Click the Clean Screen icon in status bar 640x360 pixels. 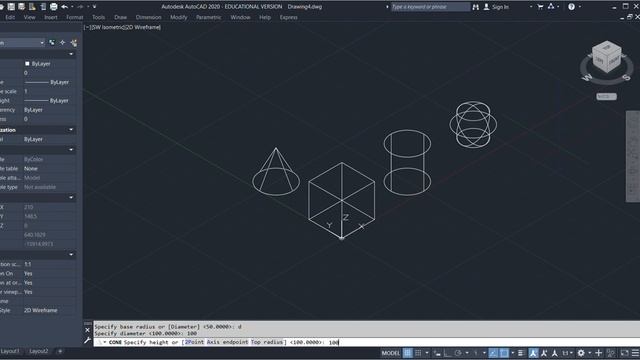click(624, 353)
